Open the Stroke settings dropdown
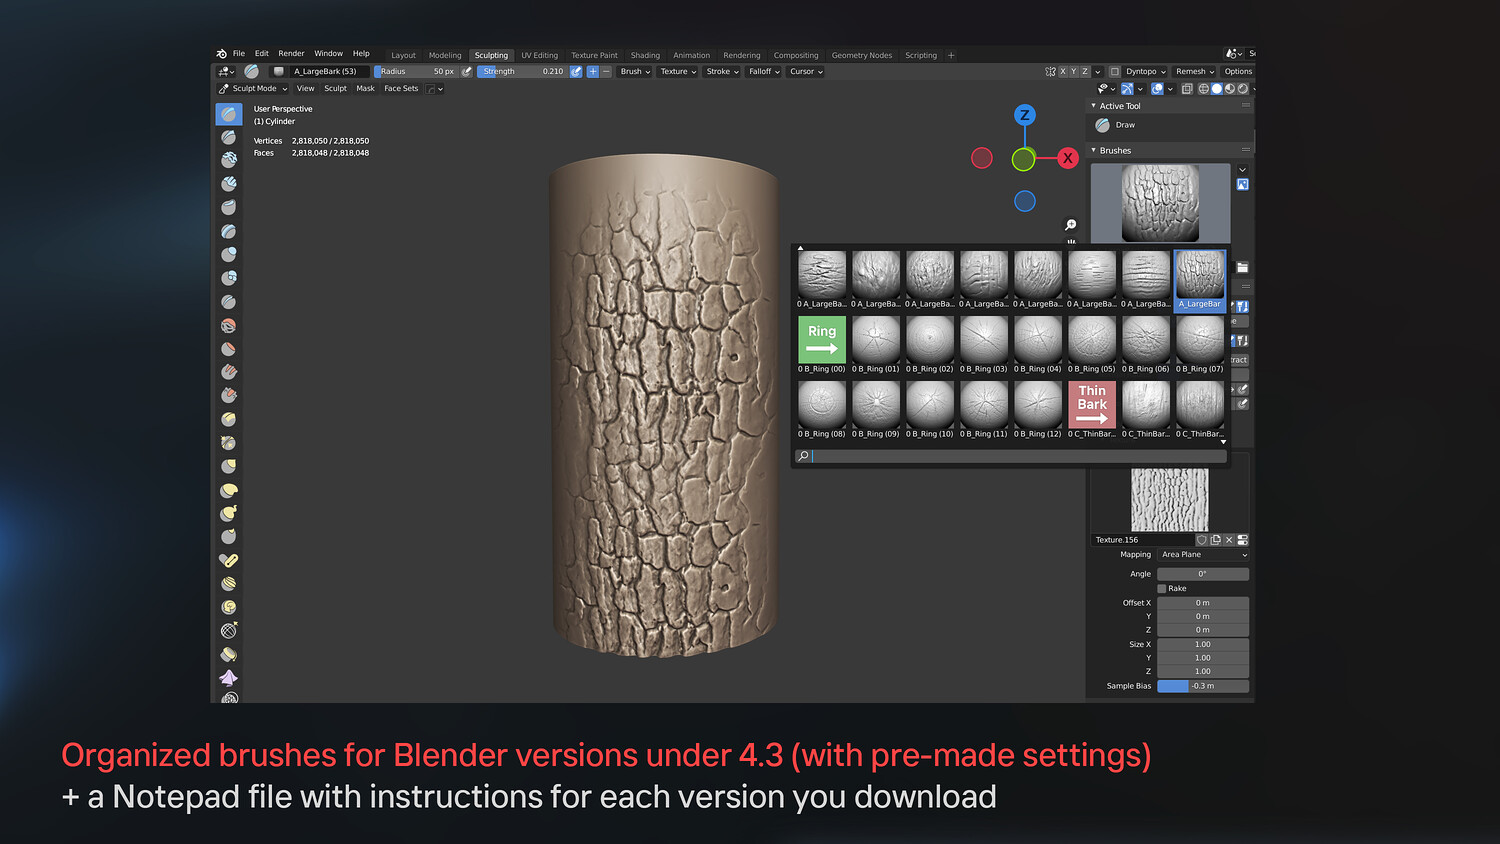1500x844 pixels. point(722,72)
